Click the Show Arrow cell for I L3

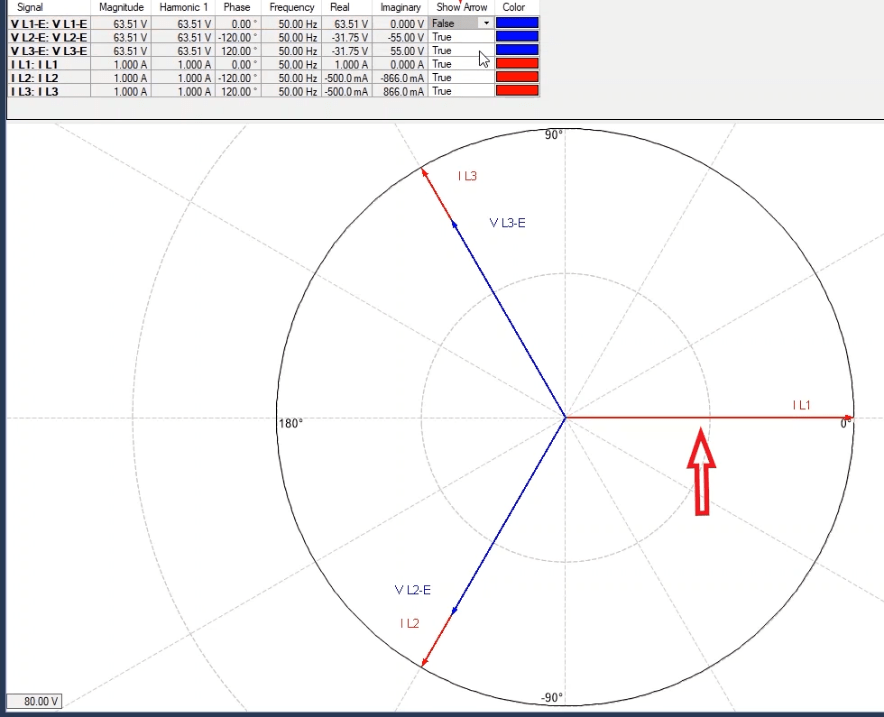461,91
